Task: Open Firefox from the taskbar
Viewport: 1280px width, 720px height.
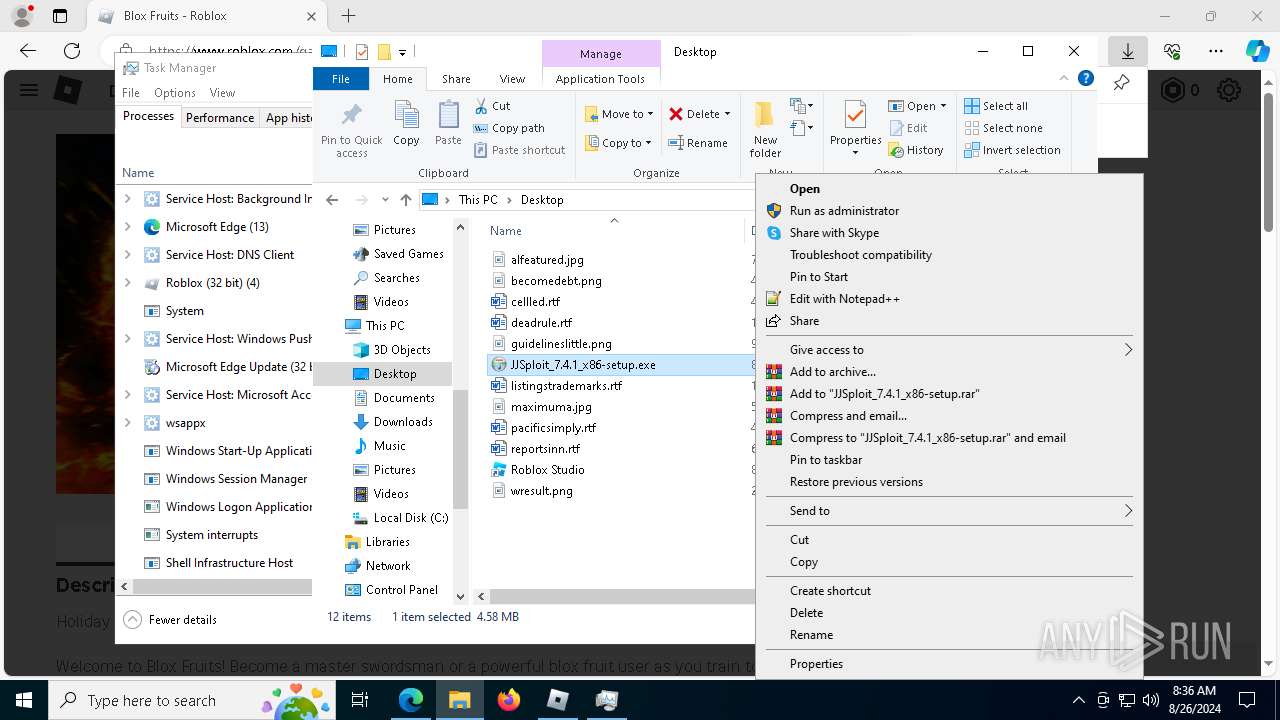Action: point(509,700)
